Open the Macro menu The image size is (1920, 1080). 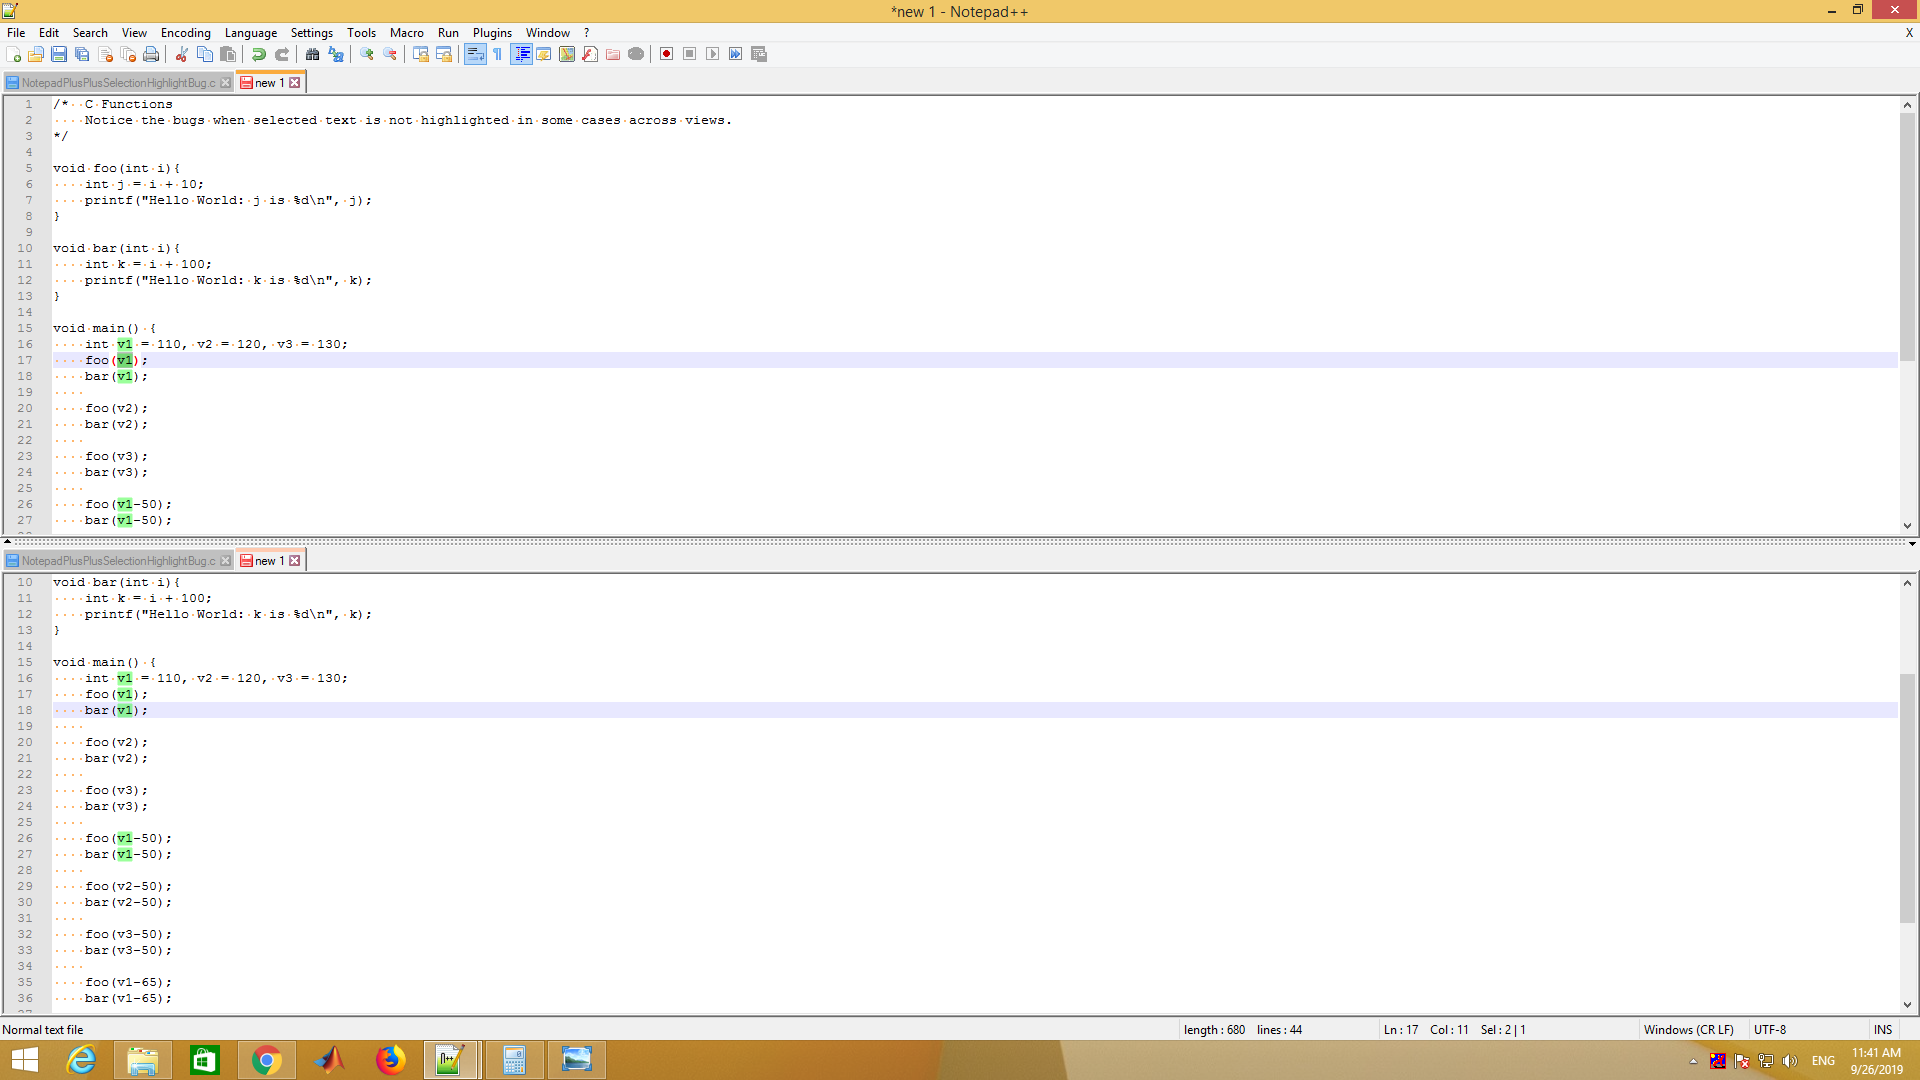tap(406, 32)
